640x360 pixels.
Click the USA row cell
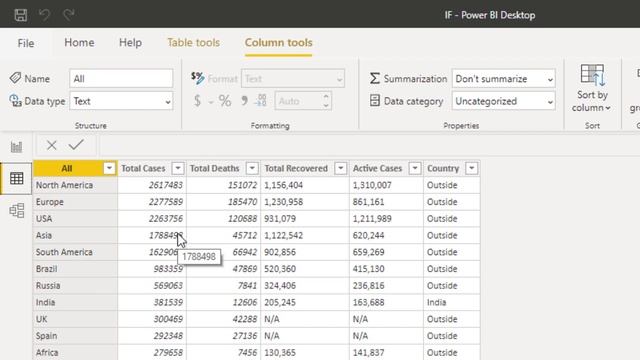click(75, 218)
